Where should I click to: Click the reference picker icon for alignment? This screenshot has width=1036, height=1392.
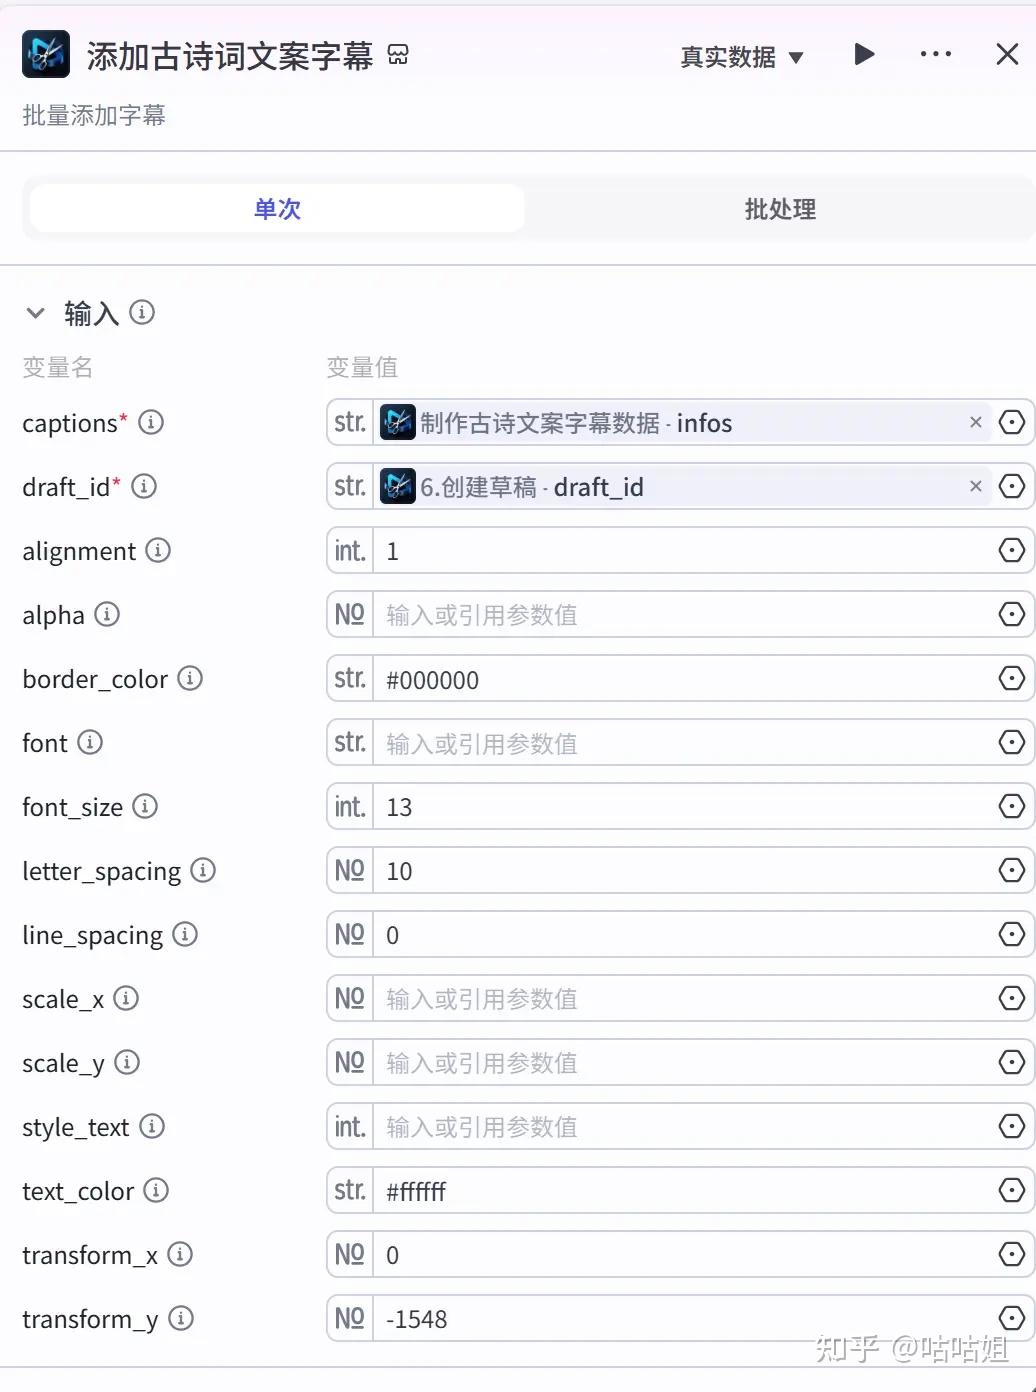coord(1011,550)
